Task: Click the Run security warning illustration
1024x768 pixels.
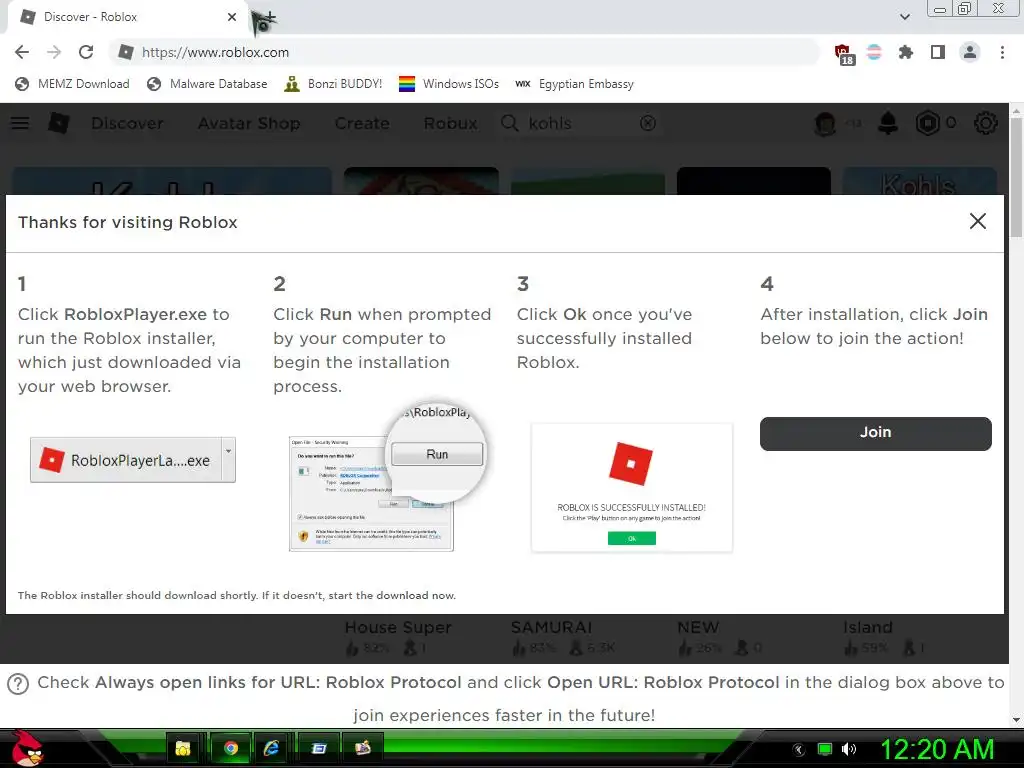Action: (x=387, y=478)
